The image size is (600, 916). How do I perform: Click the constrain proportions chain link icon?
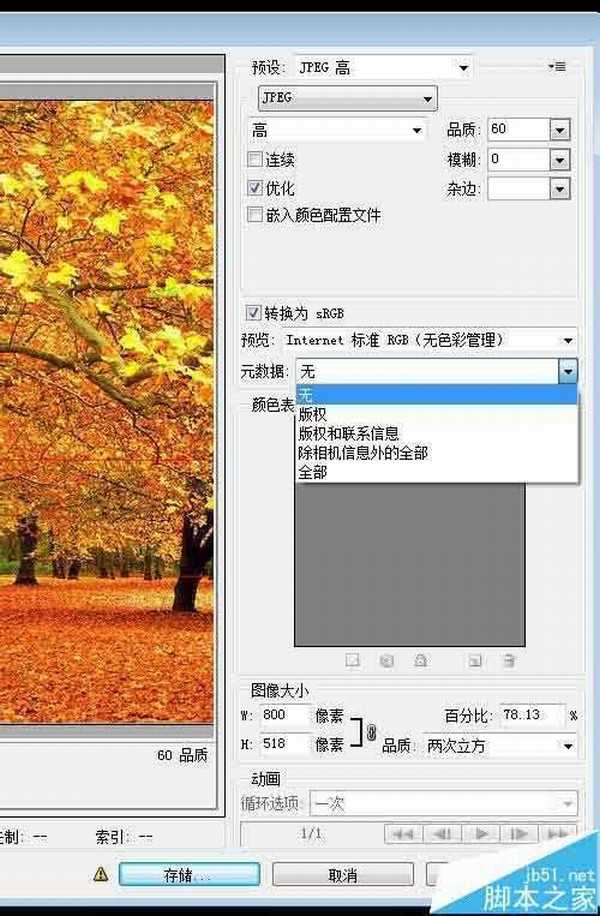coord(371,732)
